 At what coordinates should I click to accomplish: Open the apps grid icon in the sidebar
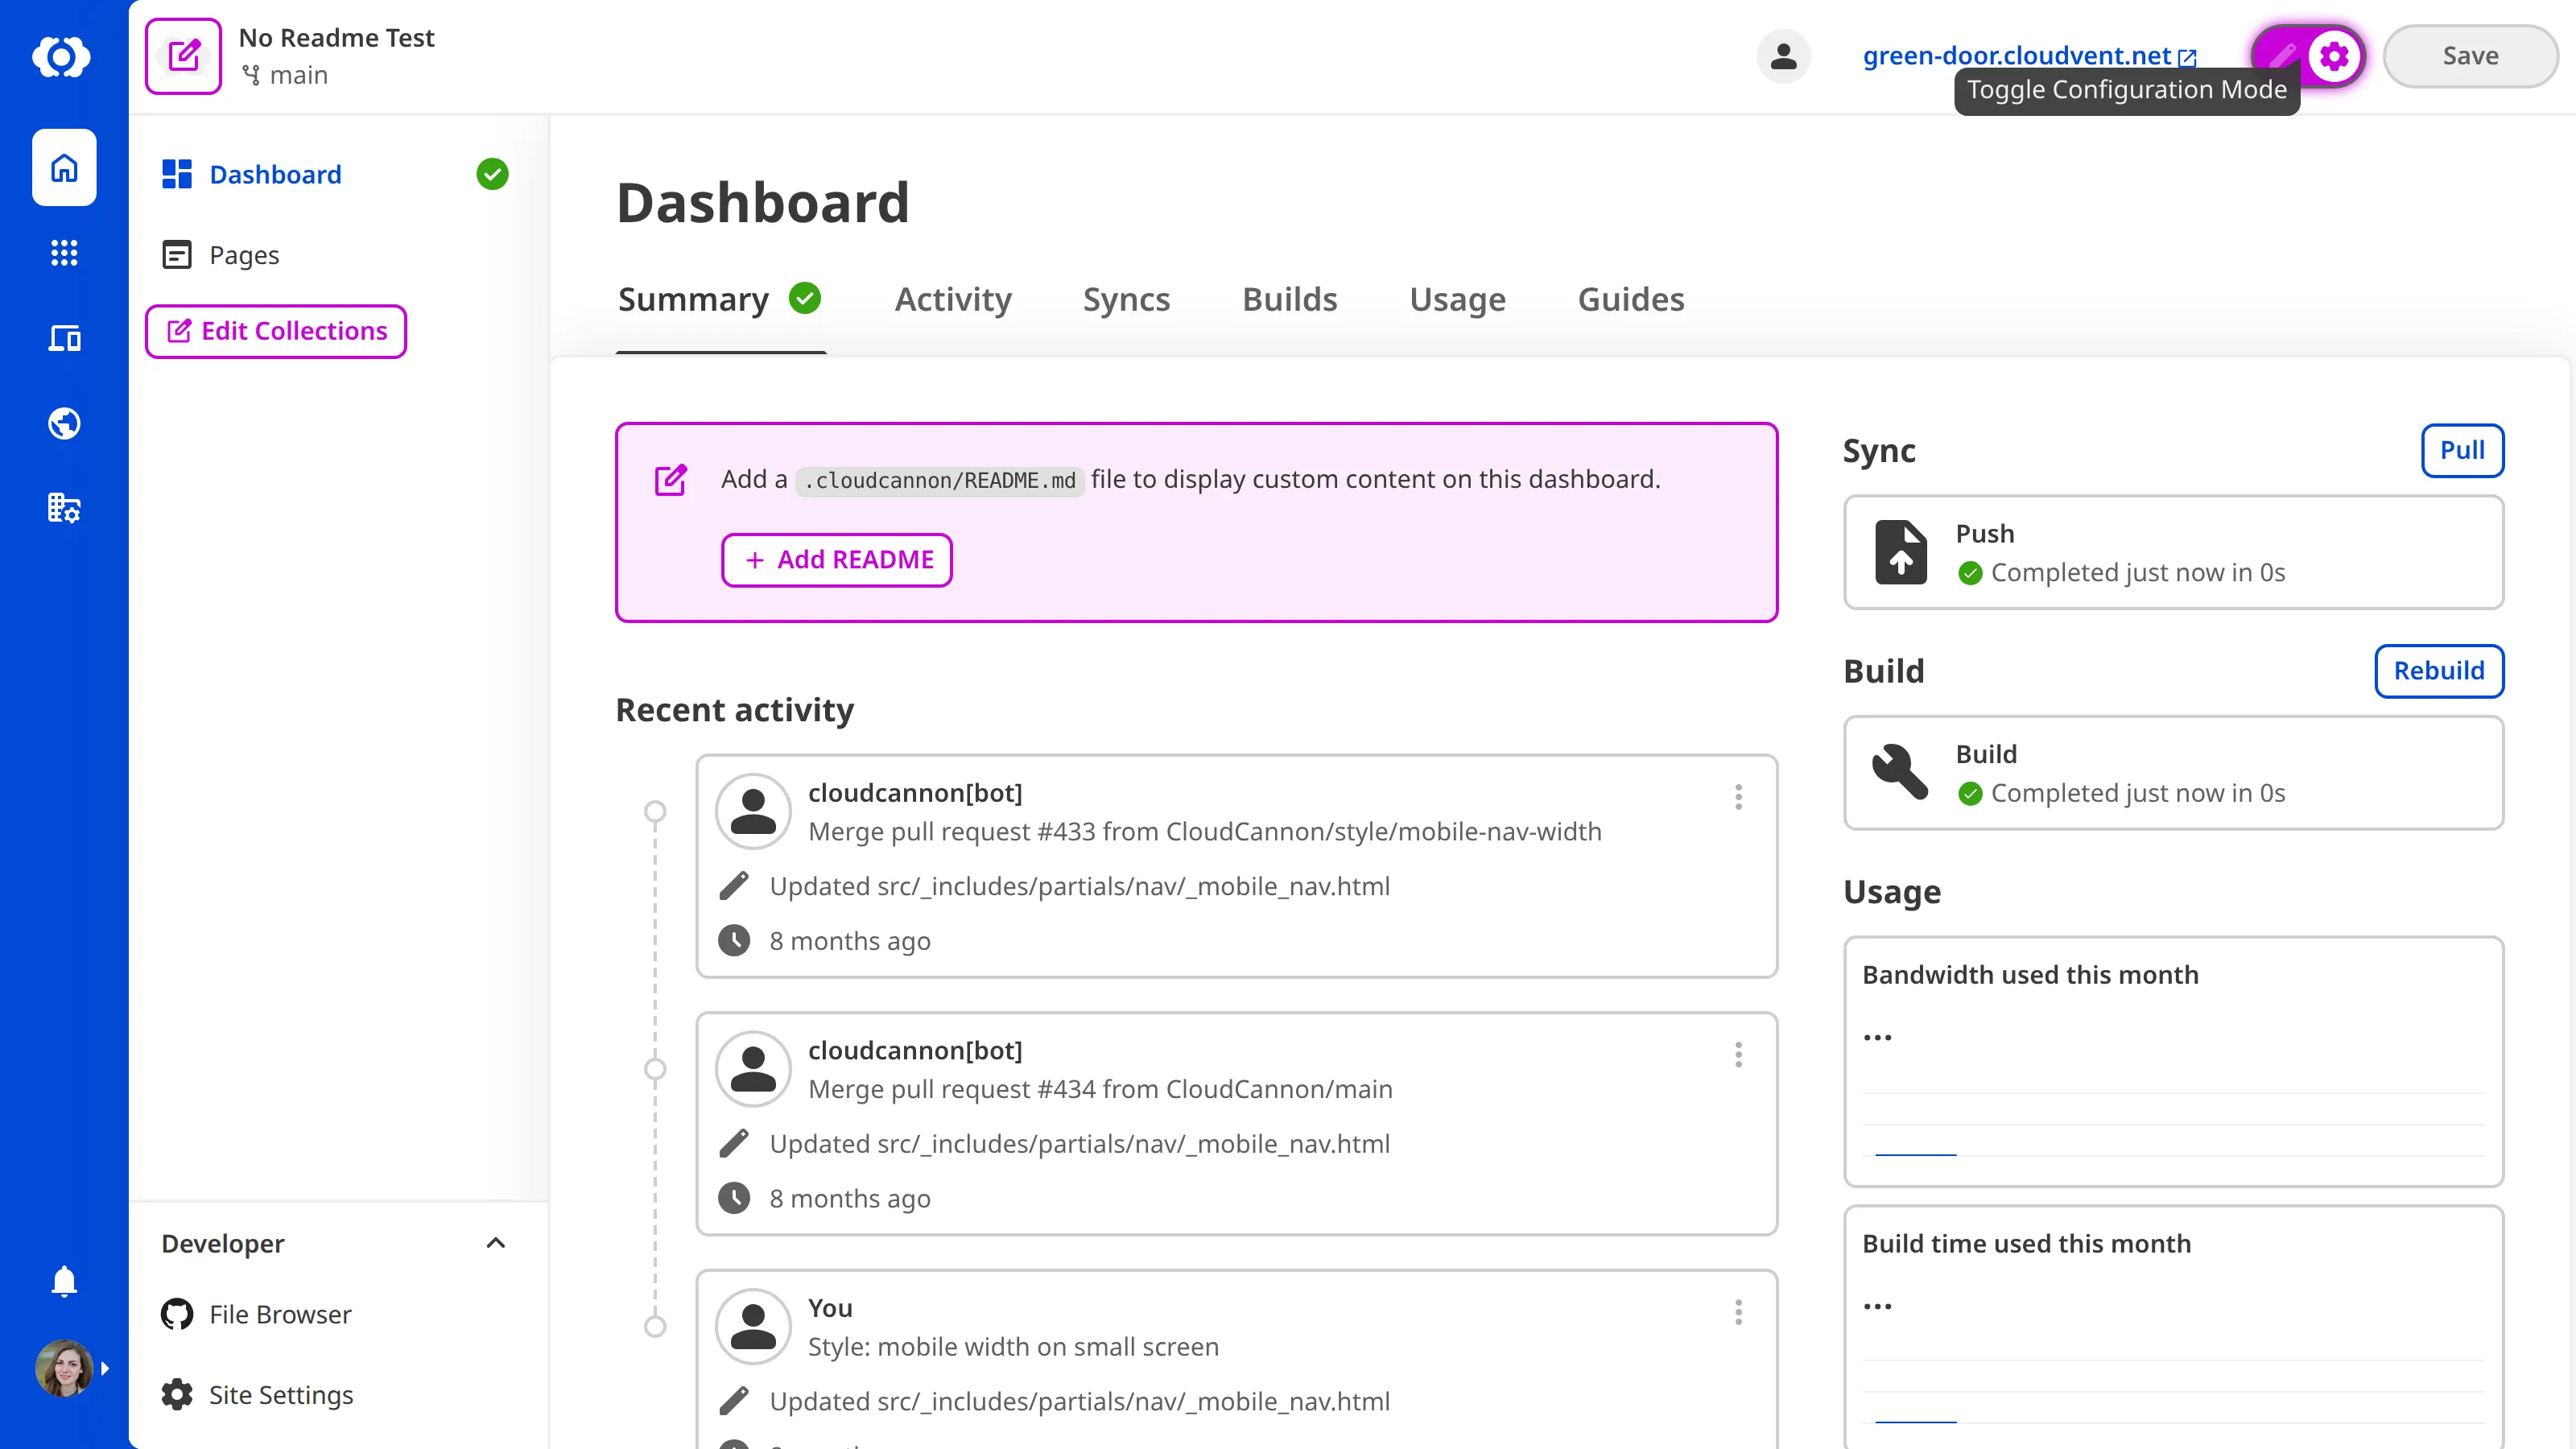click(x=63, y=253)
